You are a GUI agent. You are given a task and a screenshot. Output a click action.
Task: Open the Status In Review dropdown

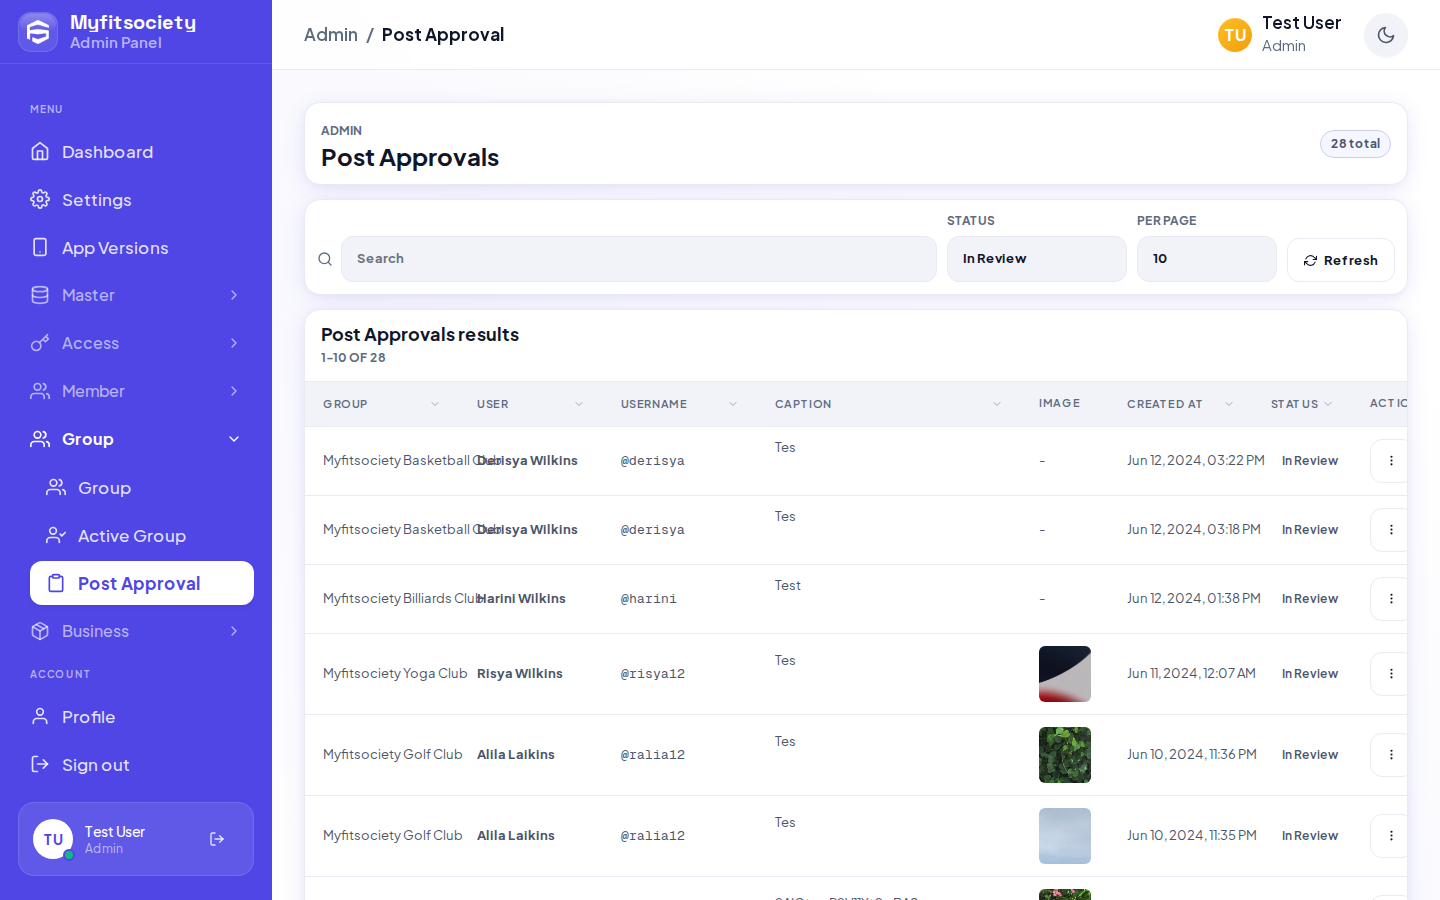point(1037,259)
